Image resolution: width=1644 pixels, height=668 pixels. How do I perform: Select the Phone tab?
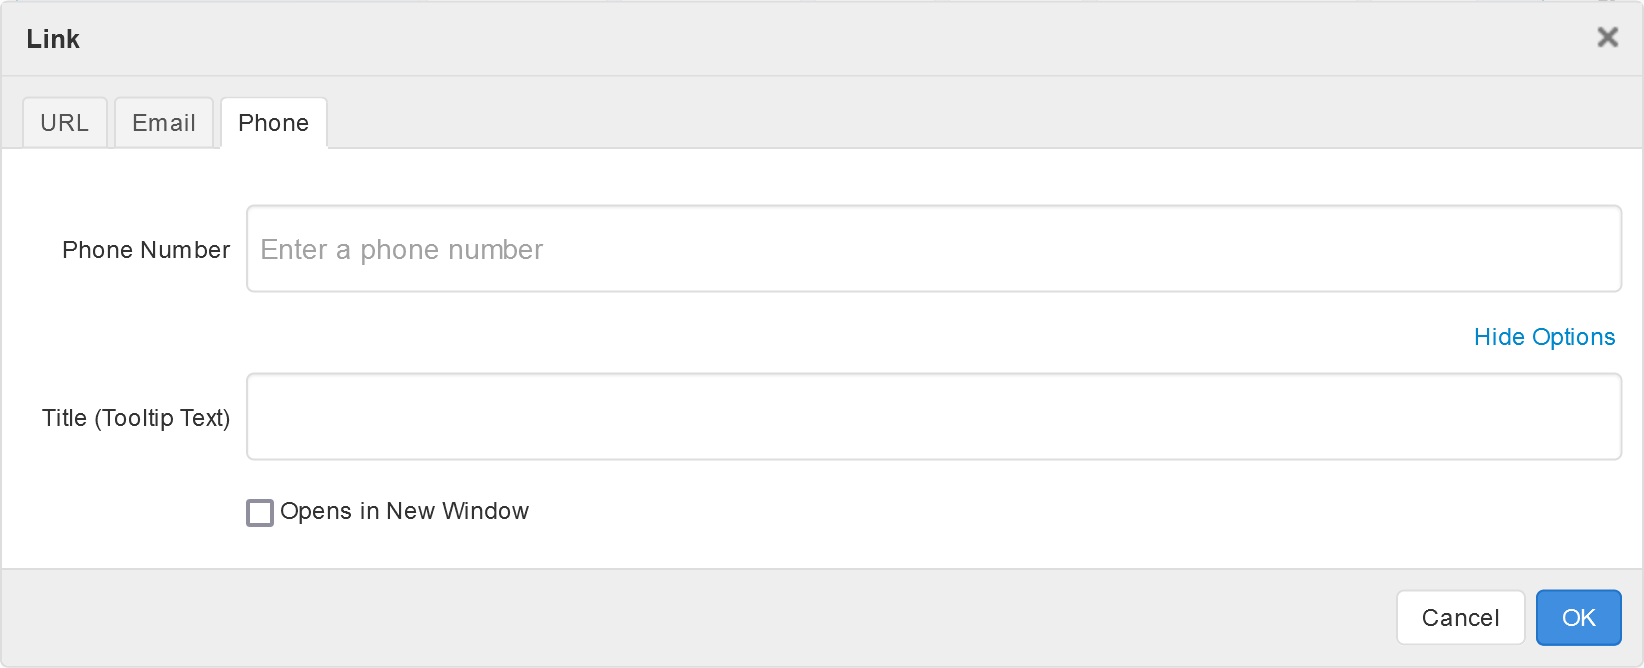pos(274,123)
